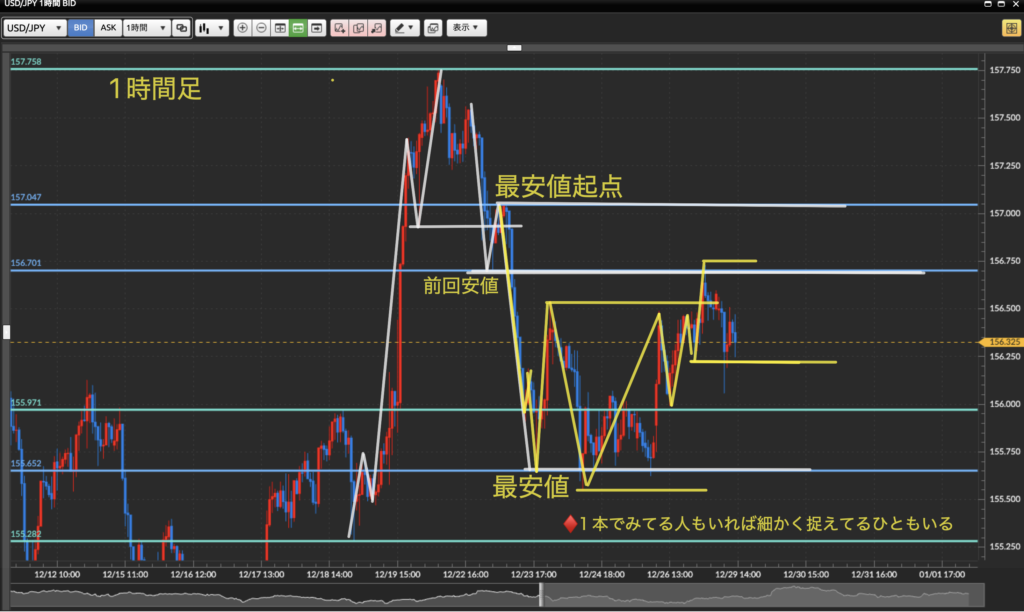1024x612 pixels.
Task: Click the linked-windows icon after timeframe selector
Action: [x=181, y=28]
